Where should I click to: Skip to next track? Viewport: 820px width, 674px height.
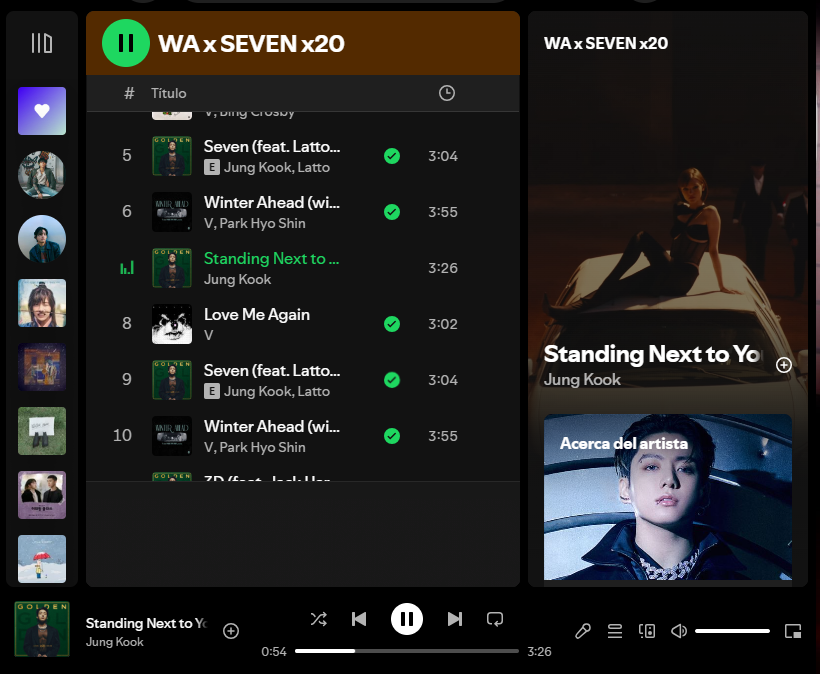click(x=455, y=619)
